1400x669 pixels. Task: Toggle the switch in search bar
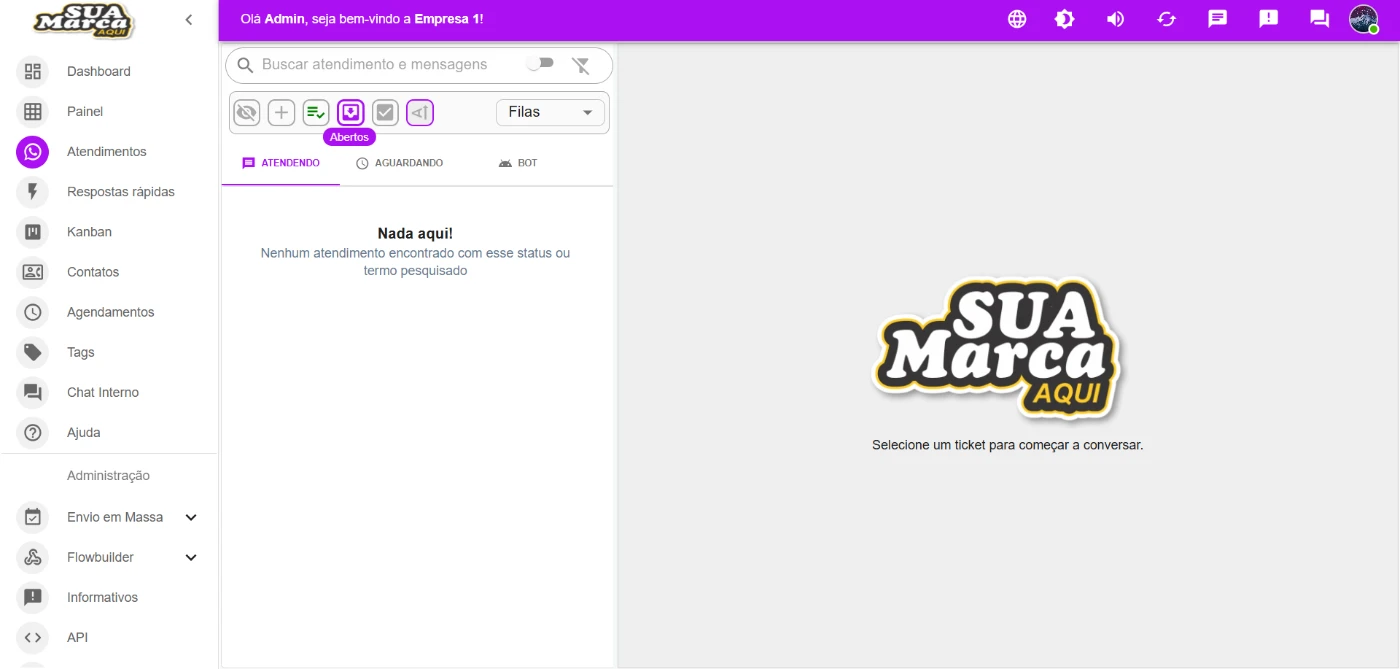click(x=540, y=64)
